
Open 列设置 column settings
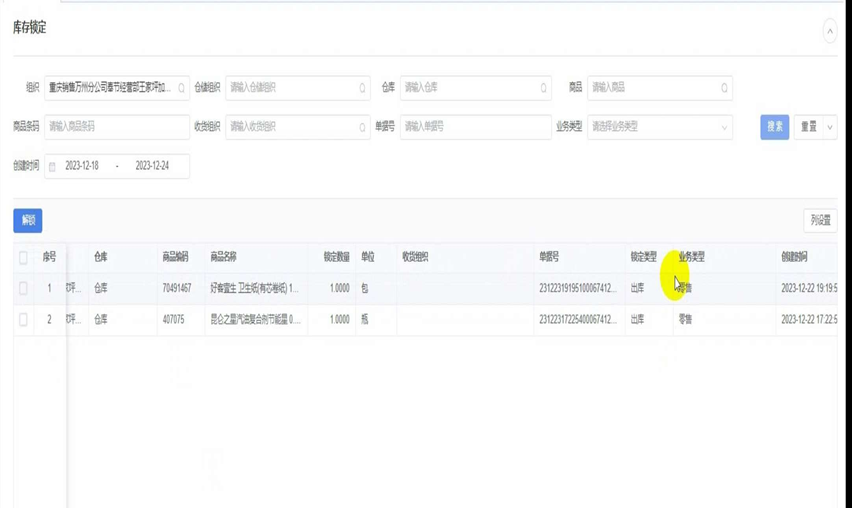pyautogui.click(x=820, y=220)
